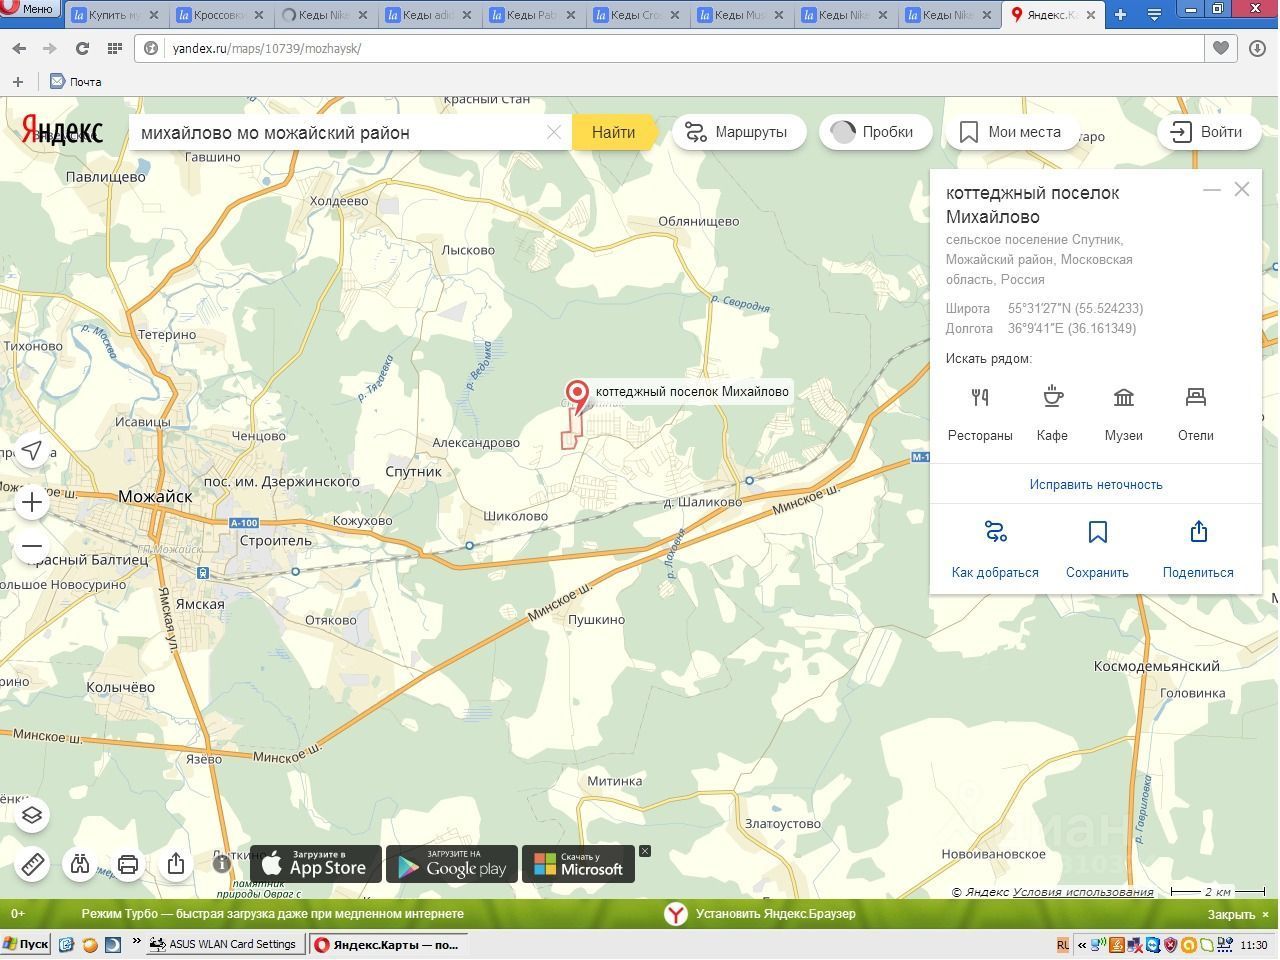Close the Яндекс.Карты browser tab
The width and height of the screenshot is (1280, 960).
click(x=1091, y=15)
